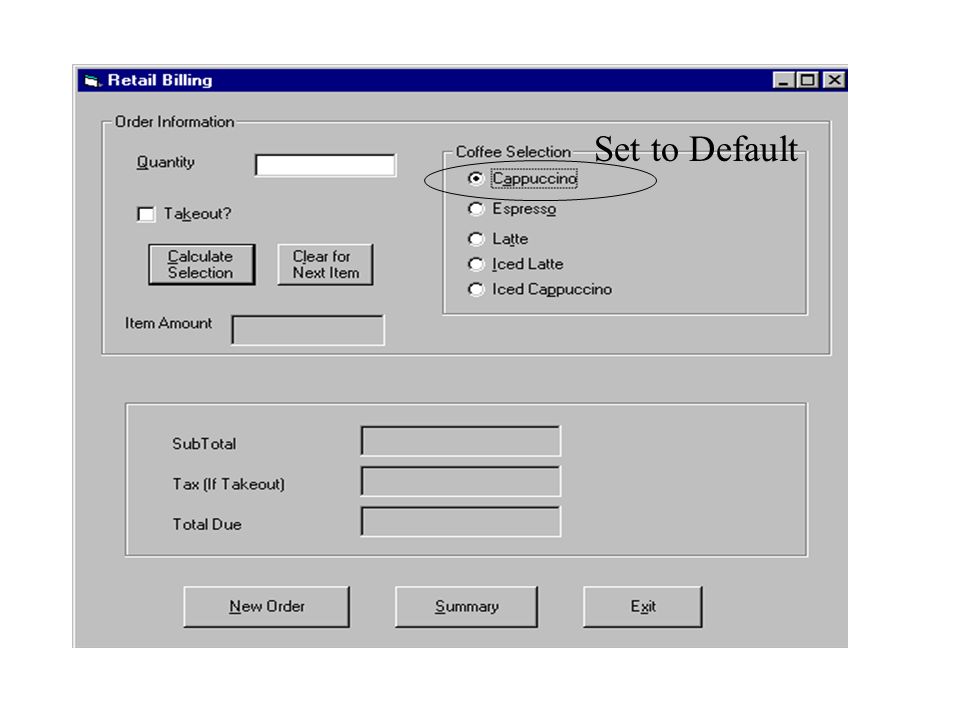This screenshot has height=720, width=960.
Task: Click the Exit button
Action: coord(643,607)
